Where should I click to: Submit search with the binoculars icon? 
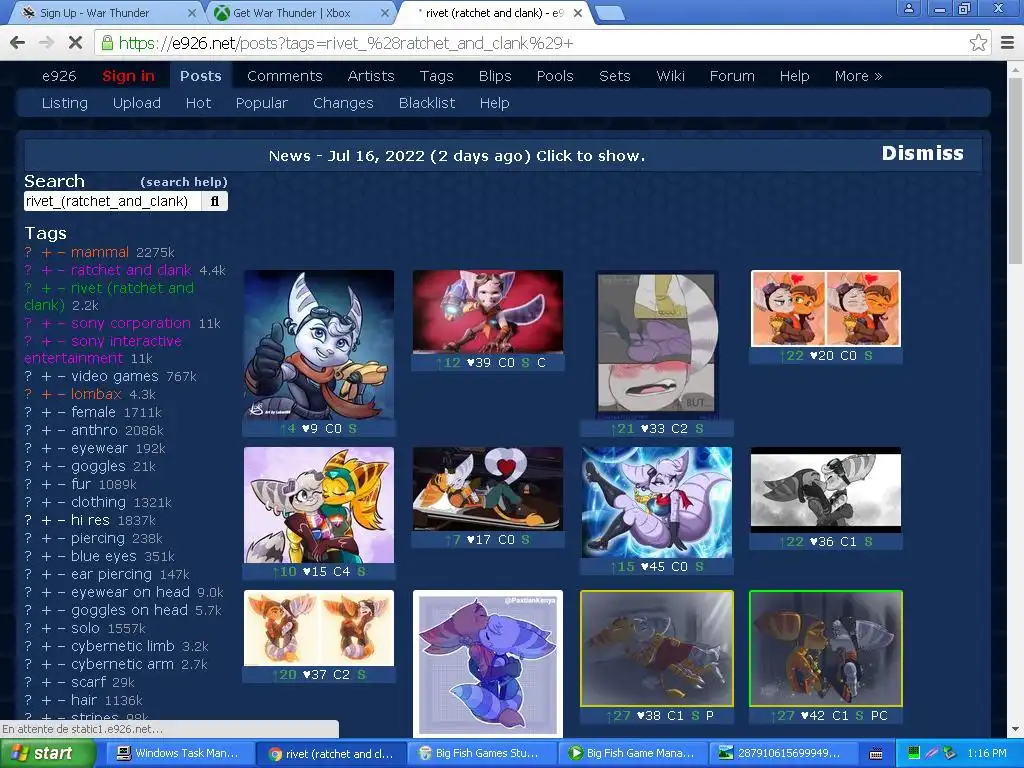click(215, 201)
